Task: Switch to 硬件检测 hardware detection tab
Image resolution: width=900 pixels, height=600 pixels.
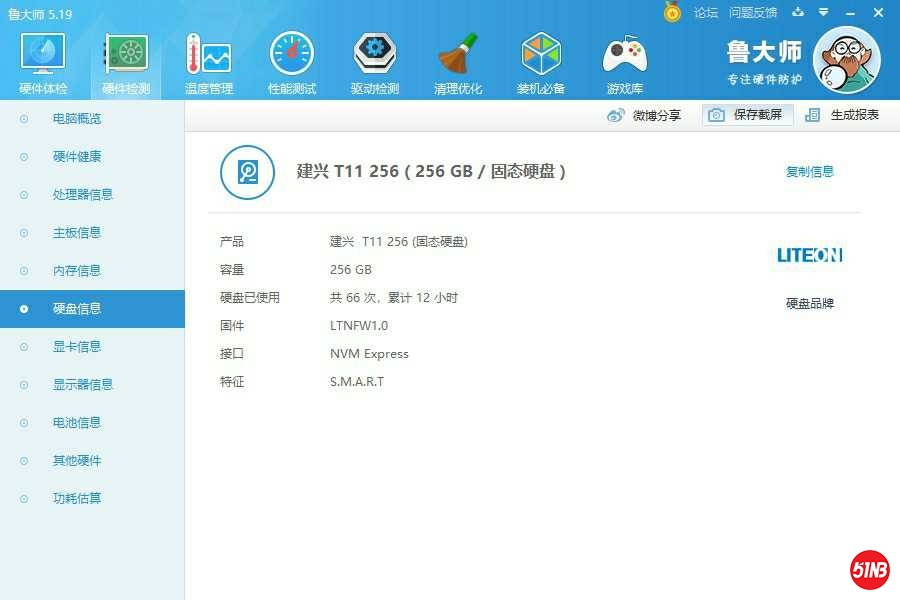Action: click(124, 60)
